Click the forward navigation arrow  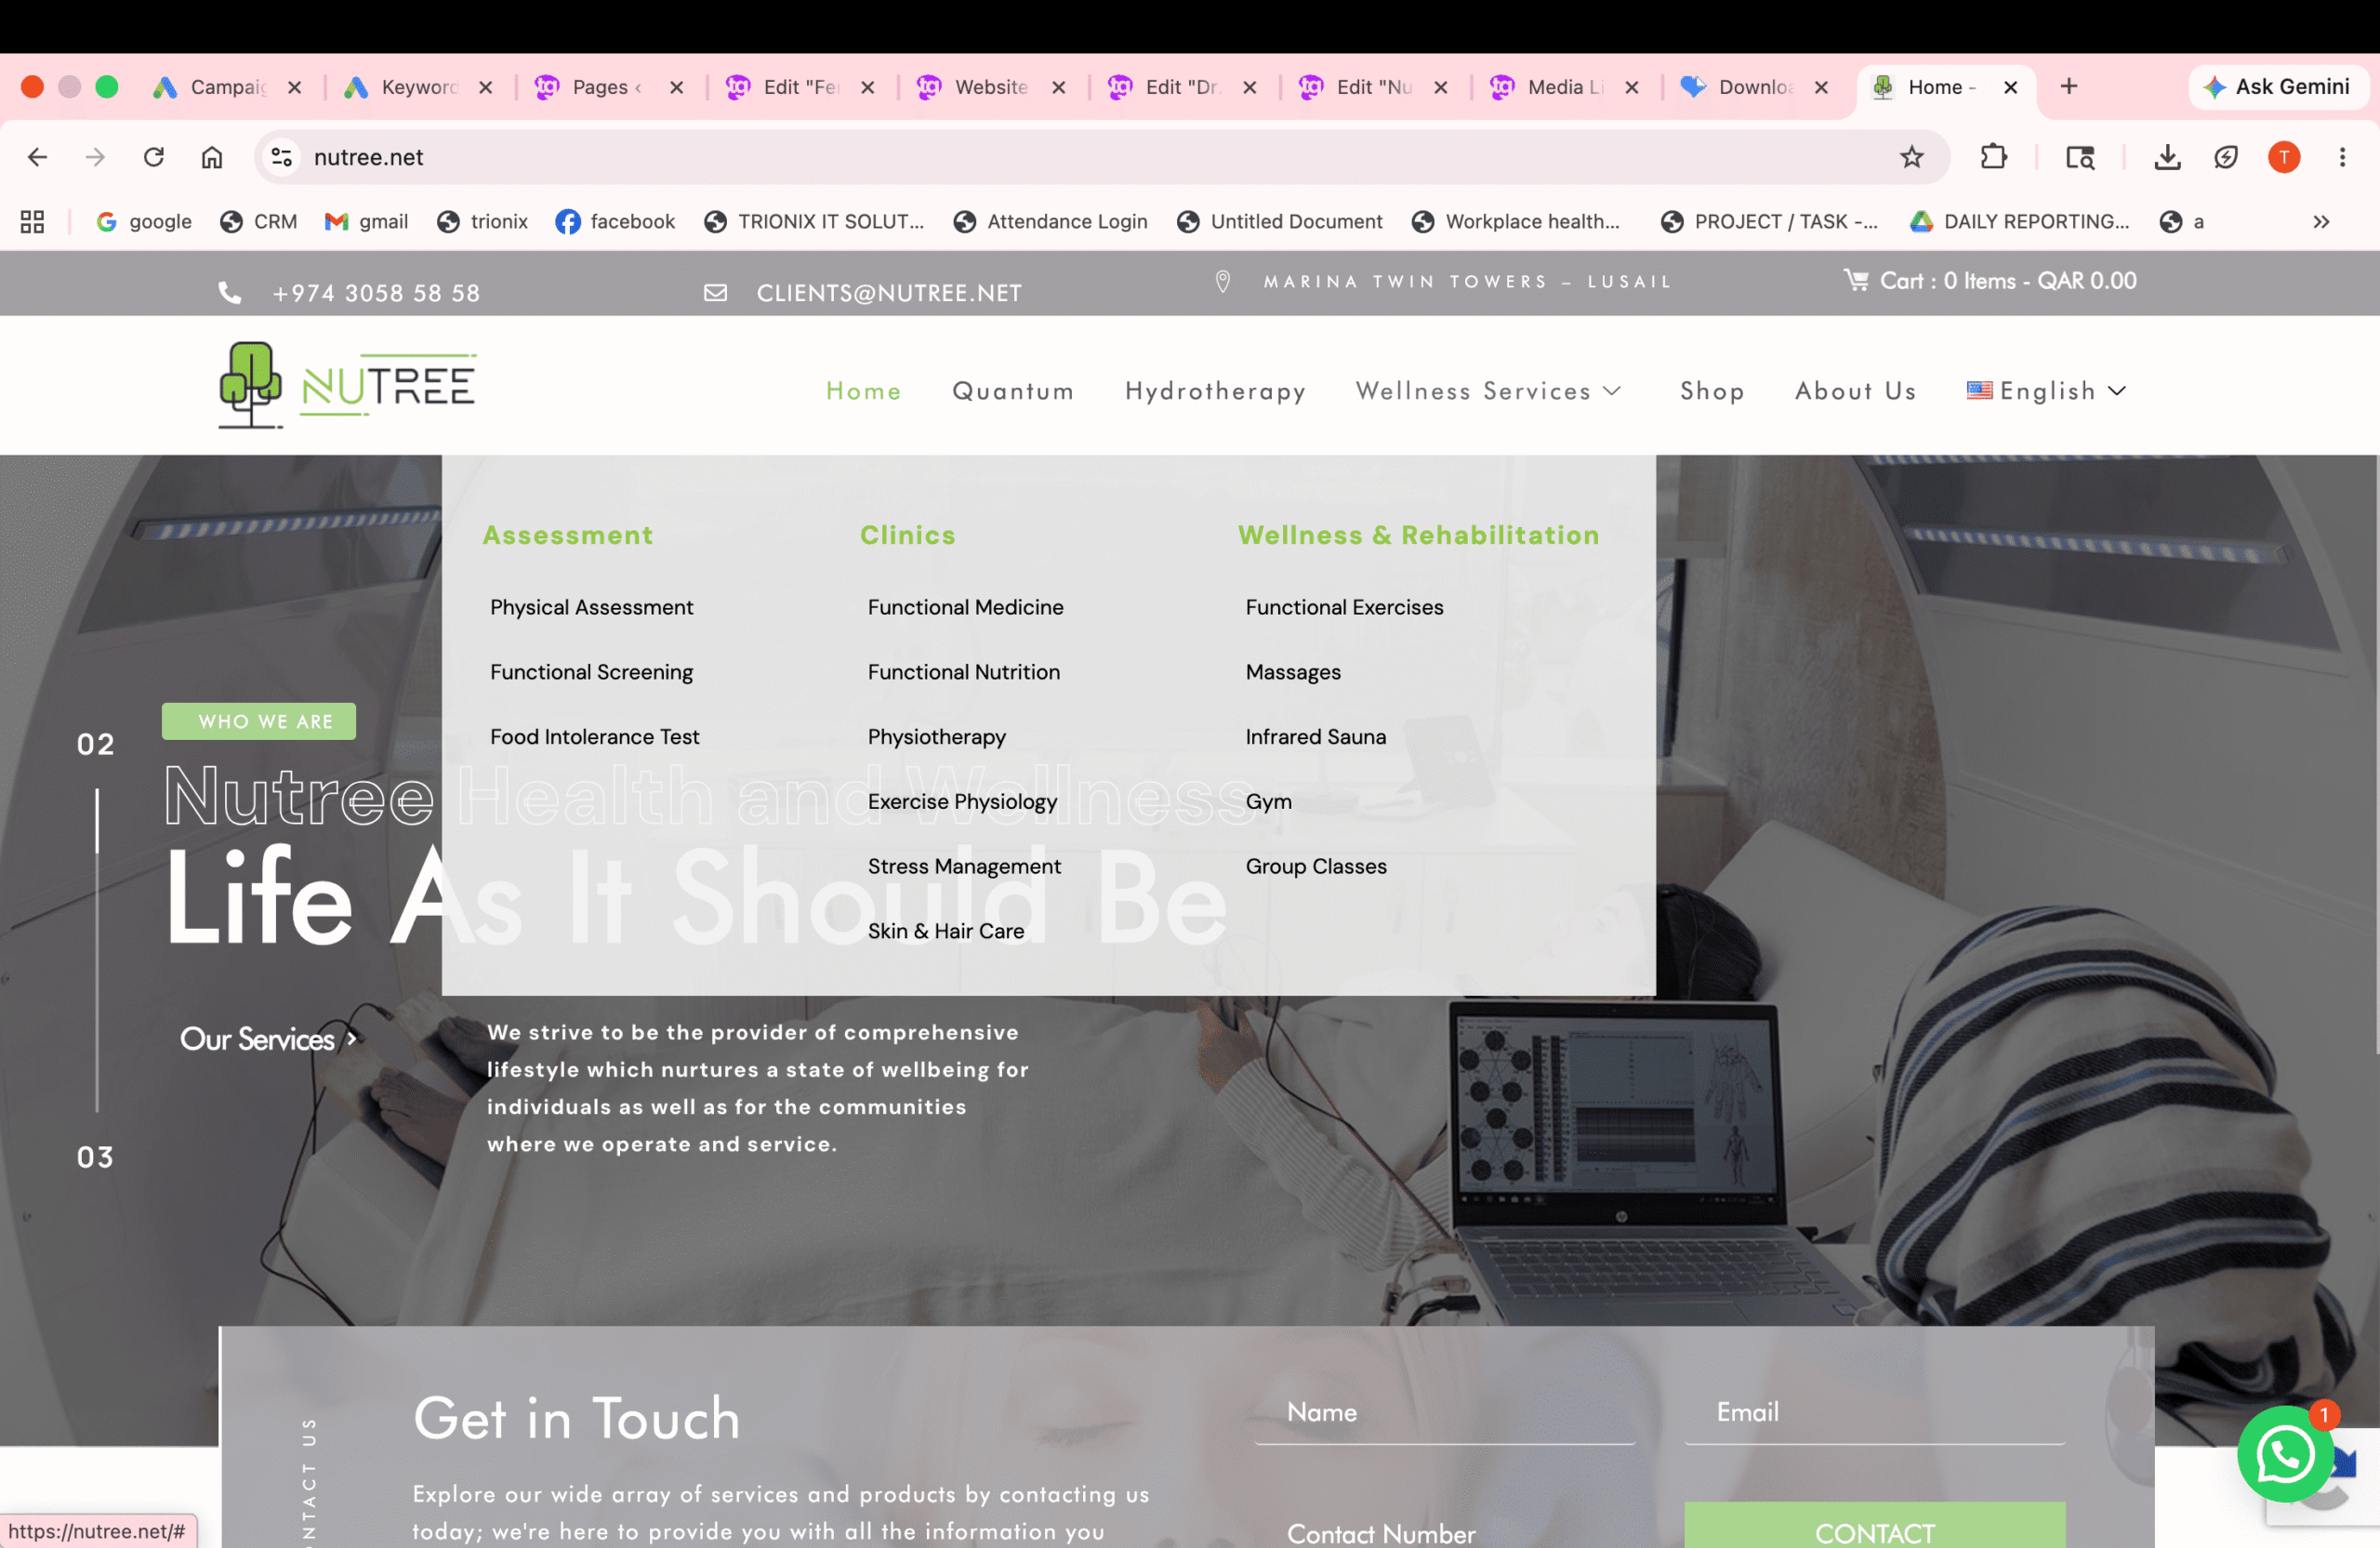point(95,157)
